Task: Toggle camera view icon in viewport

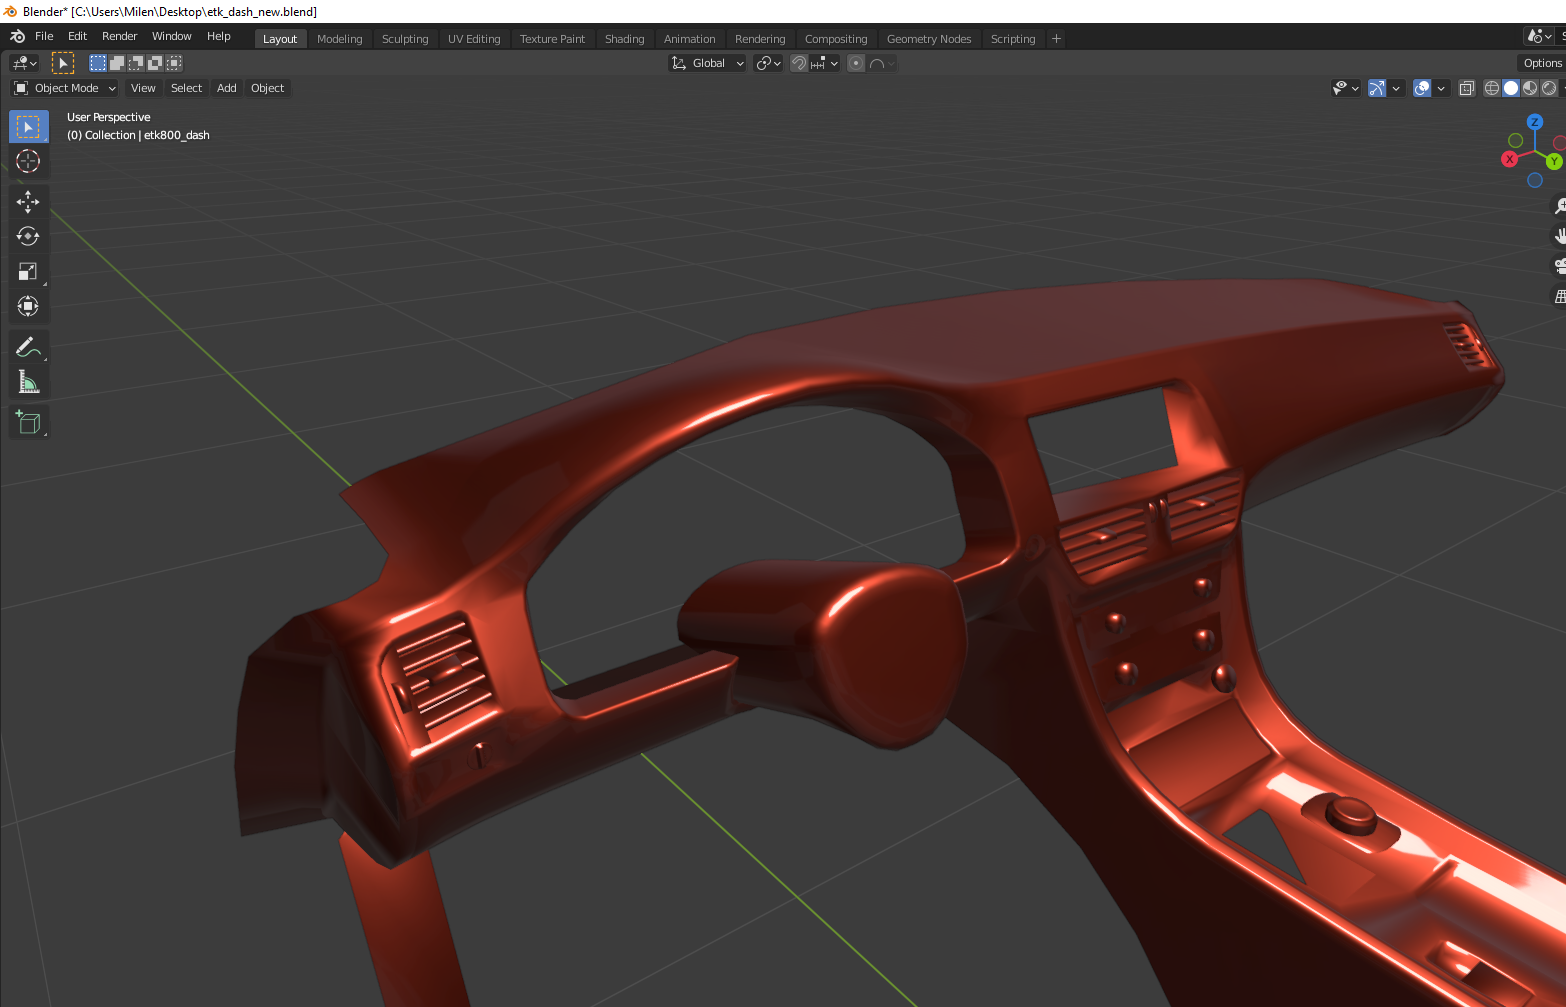Action: point(1559,266)
